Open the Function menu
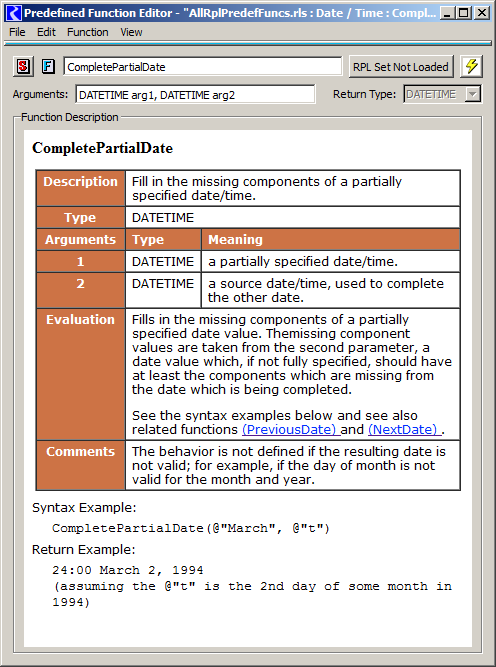Screen dimensions: 496x667 coord(88,32)
